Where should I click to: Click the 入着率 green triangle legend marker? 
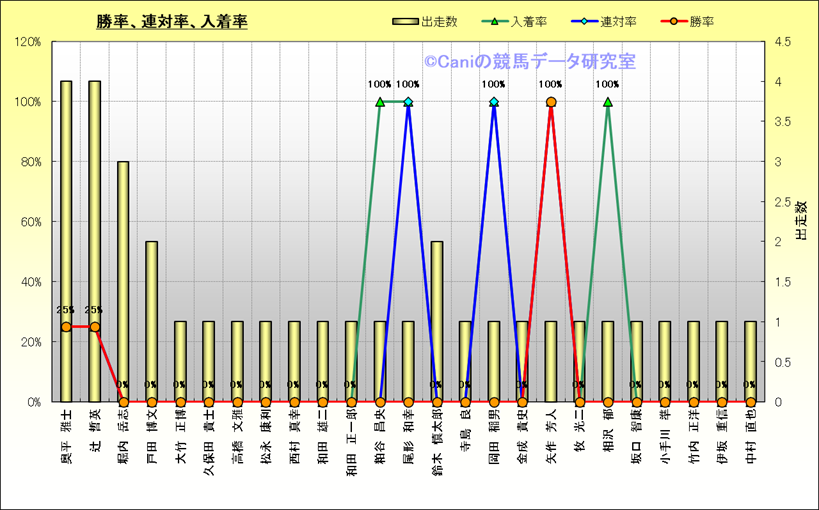click(x=495, y=22)
